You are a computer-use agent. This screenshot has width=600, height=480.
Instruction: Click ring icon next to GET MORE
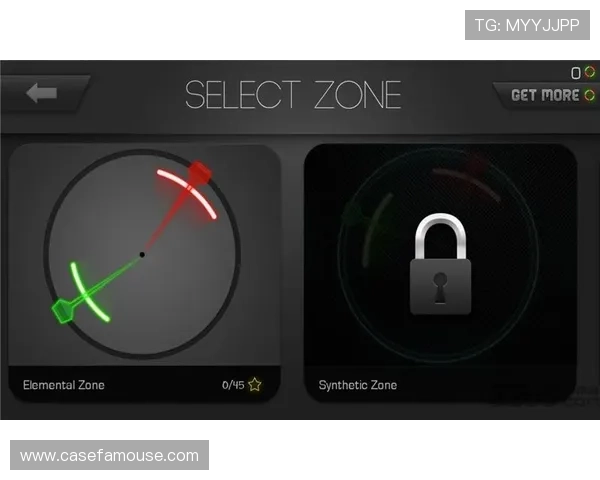[590, 95]
